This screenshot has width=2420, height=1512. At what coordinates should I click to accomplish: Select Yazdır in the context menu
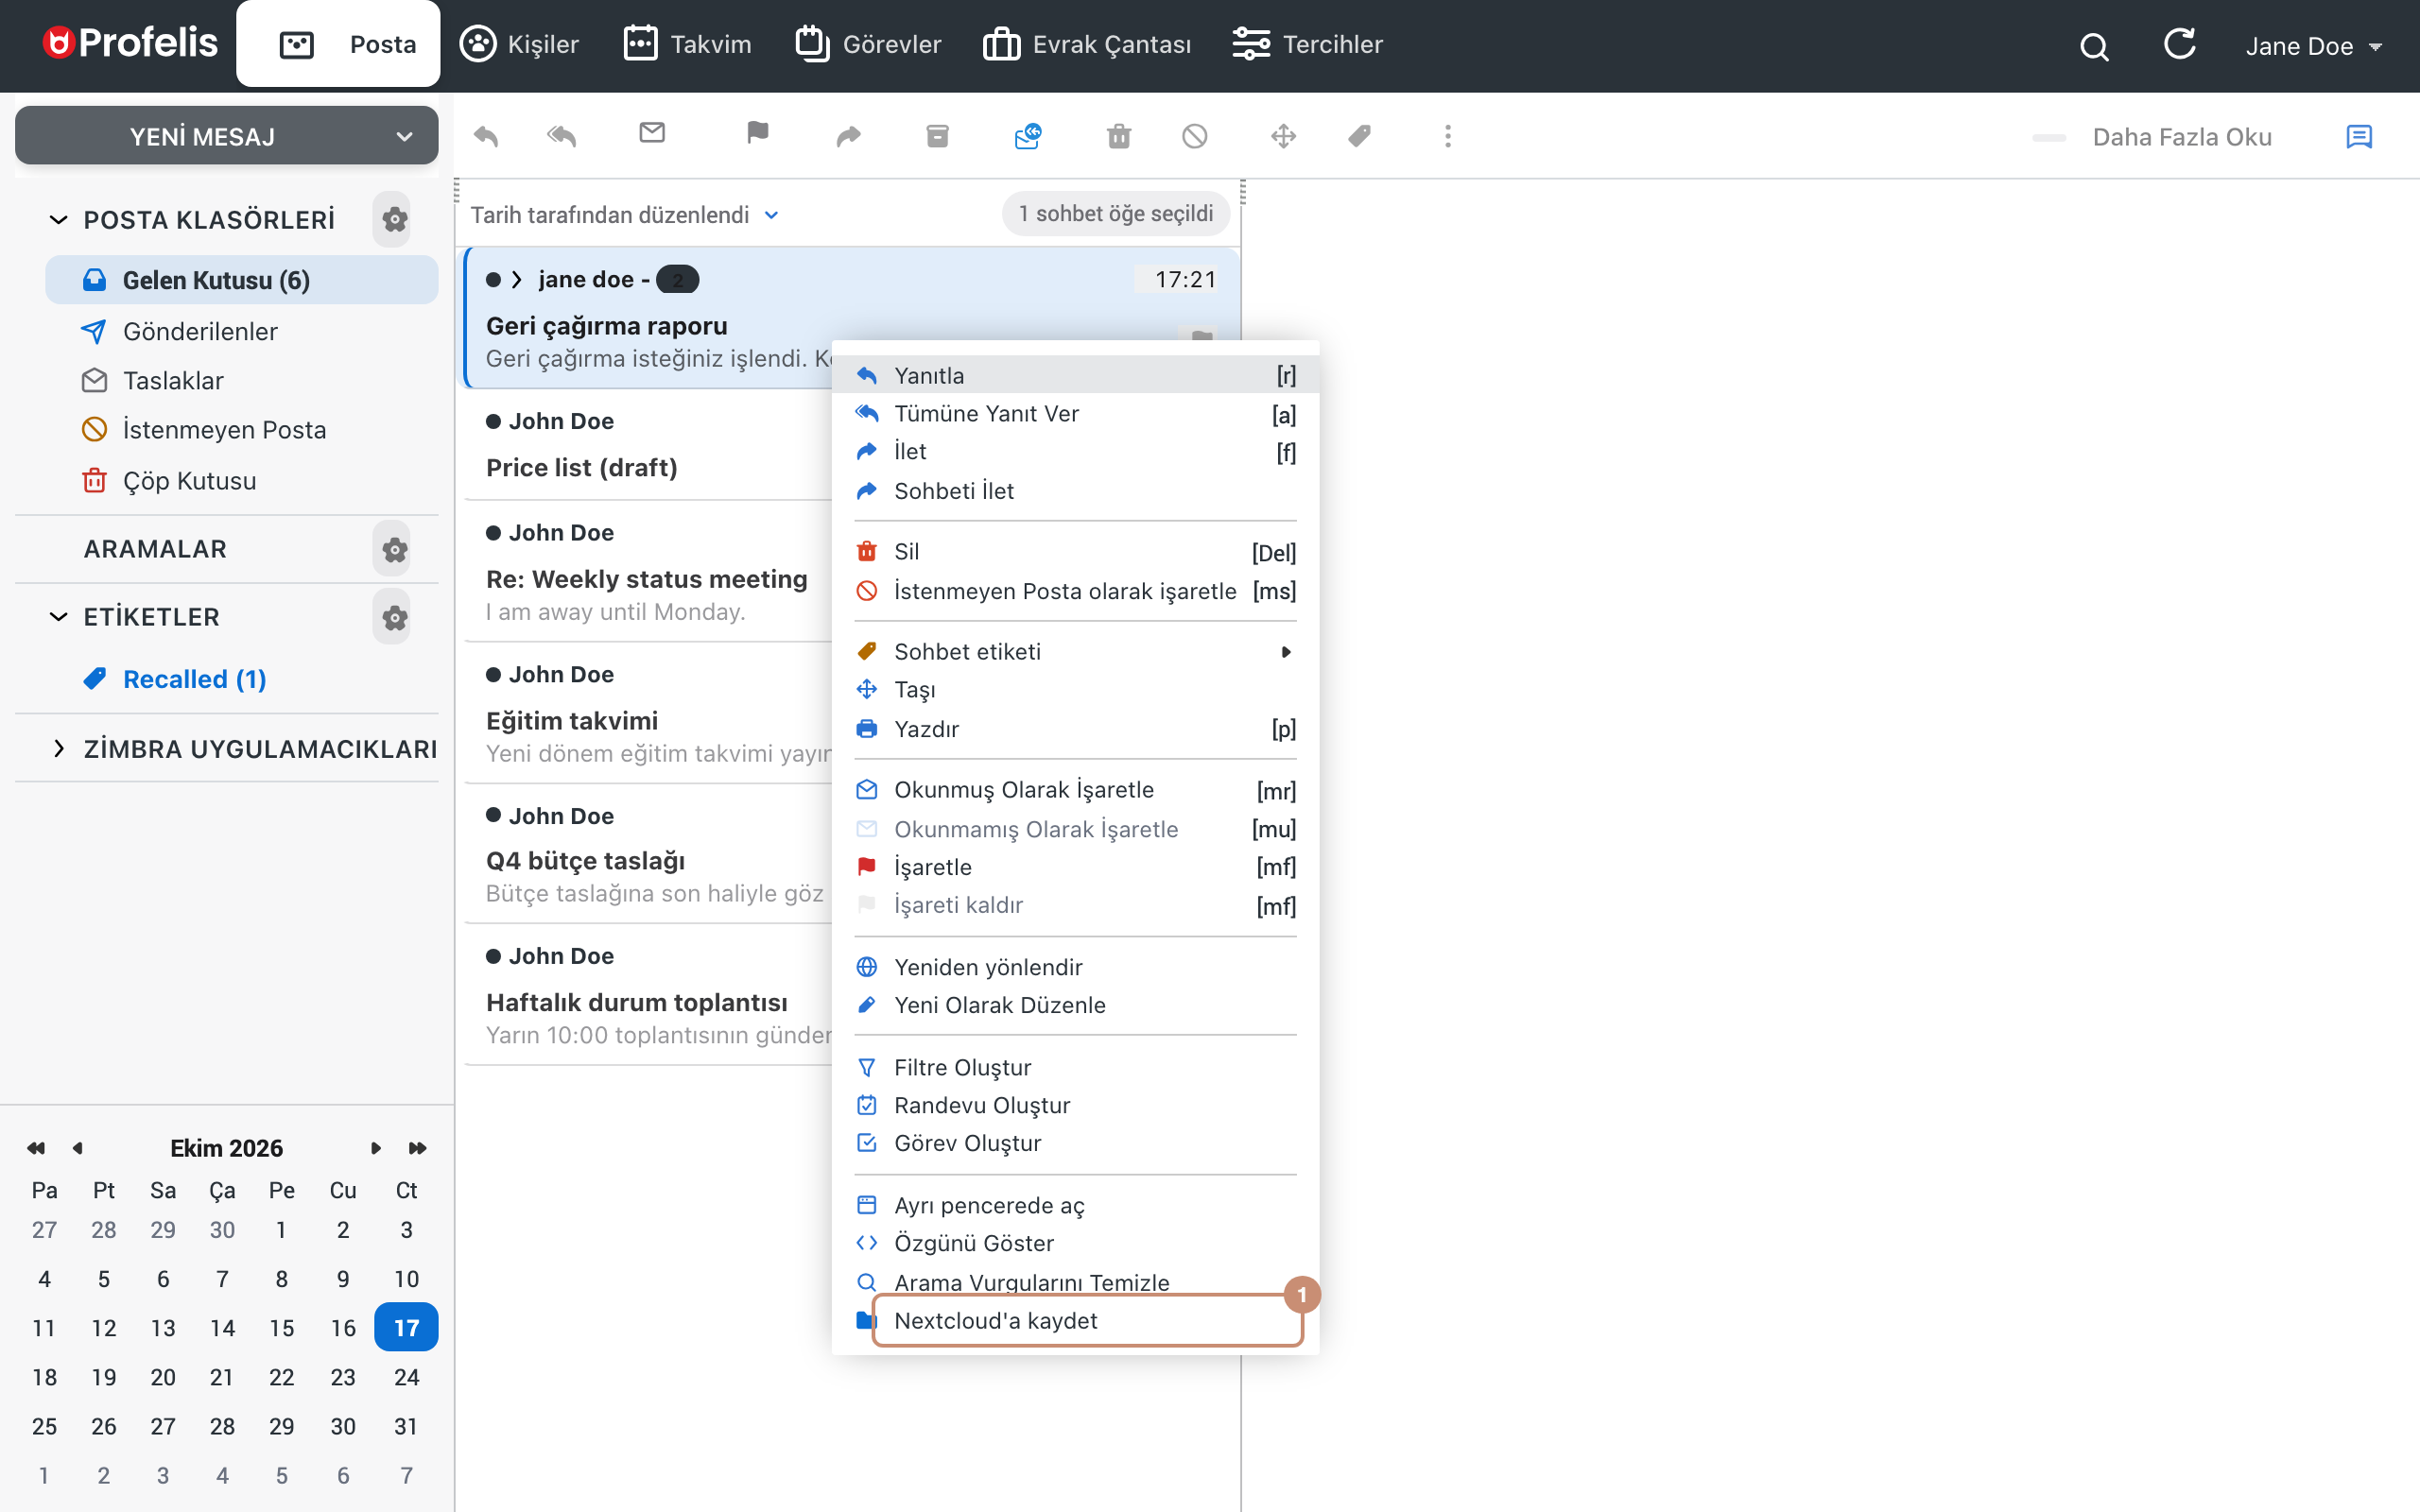click(1075, 729)
